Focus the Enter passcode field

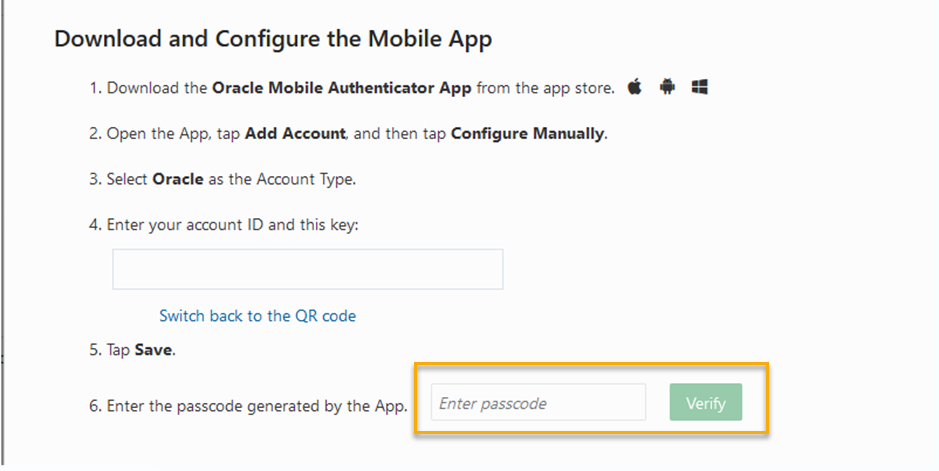(538, 403)
